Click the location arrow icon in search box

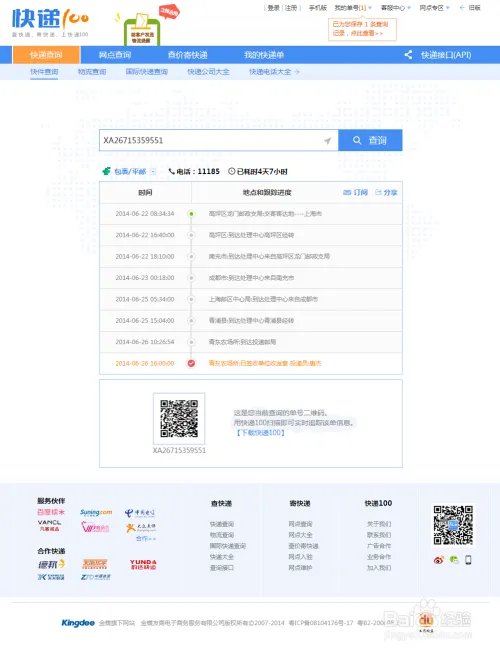tap(328, 141)
